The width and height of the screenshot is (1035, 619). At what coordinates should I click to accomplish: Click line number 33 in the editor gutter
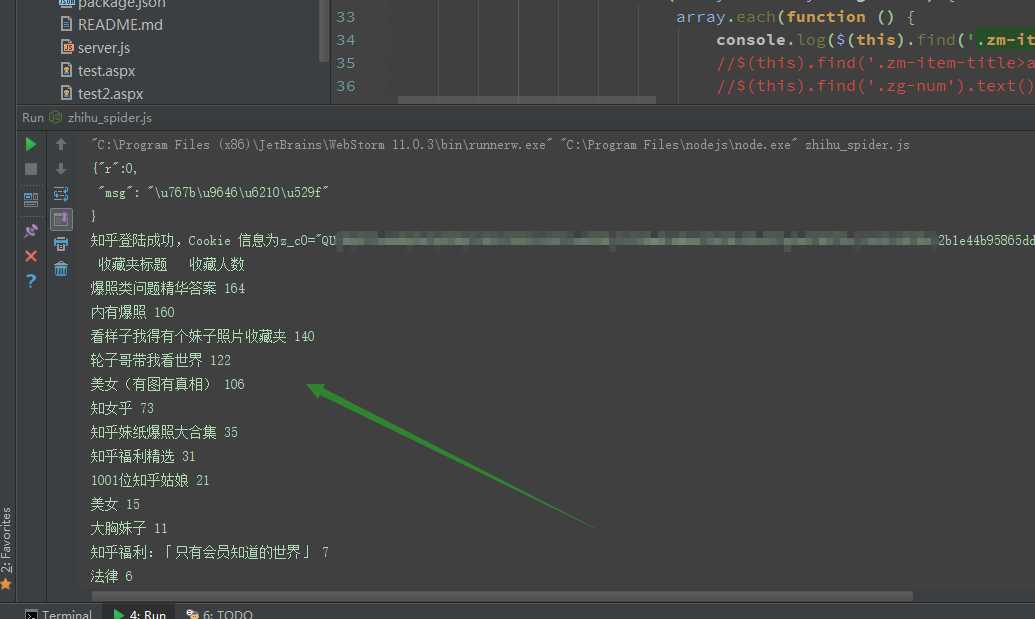[345, 17]
